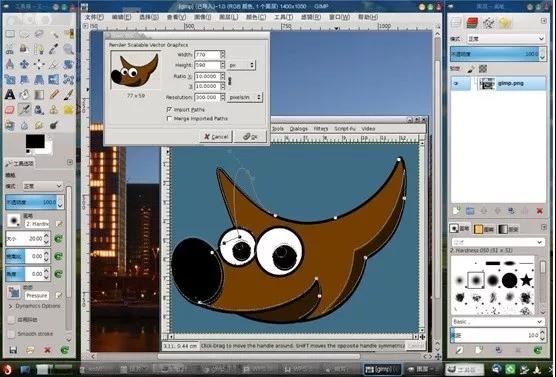Viewport: 556px width, 377px height.
Task: Toggle checkbox above Smooth stroke
Action: pyautogui.click(x=11, y=320)
